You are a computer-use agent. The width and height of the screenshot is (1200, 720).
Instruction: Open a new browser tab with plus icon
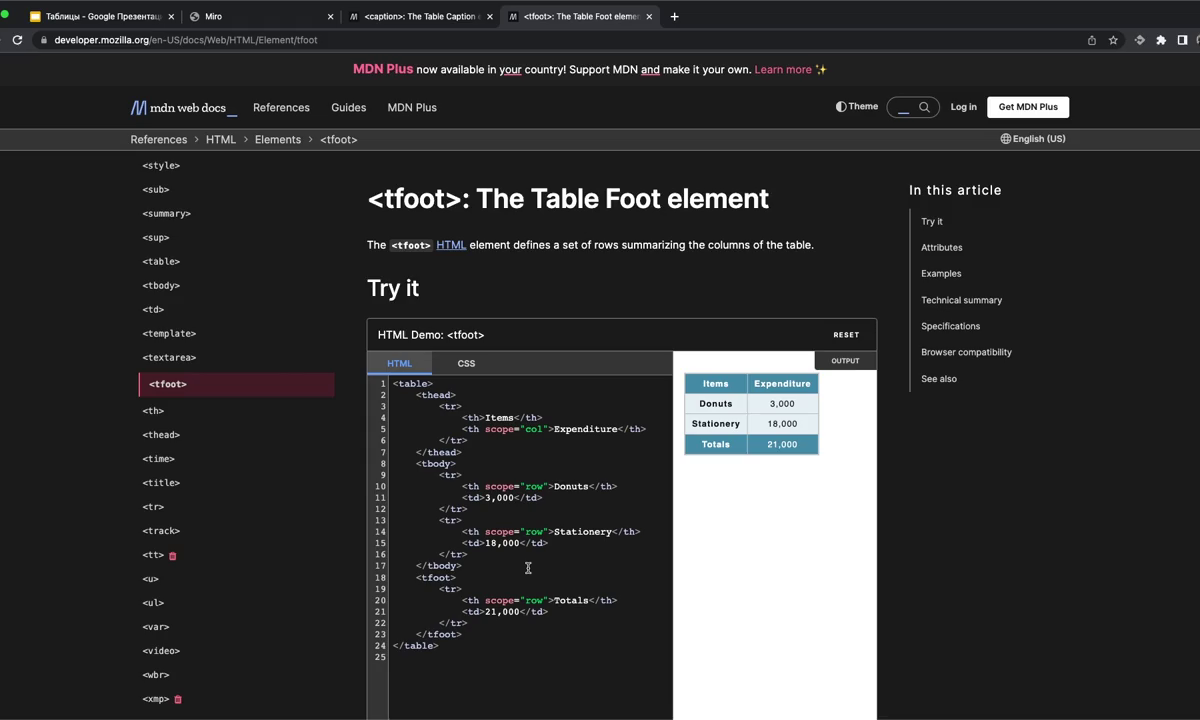click(674, 16)
